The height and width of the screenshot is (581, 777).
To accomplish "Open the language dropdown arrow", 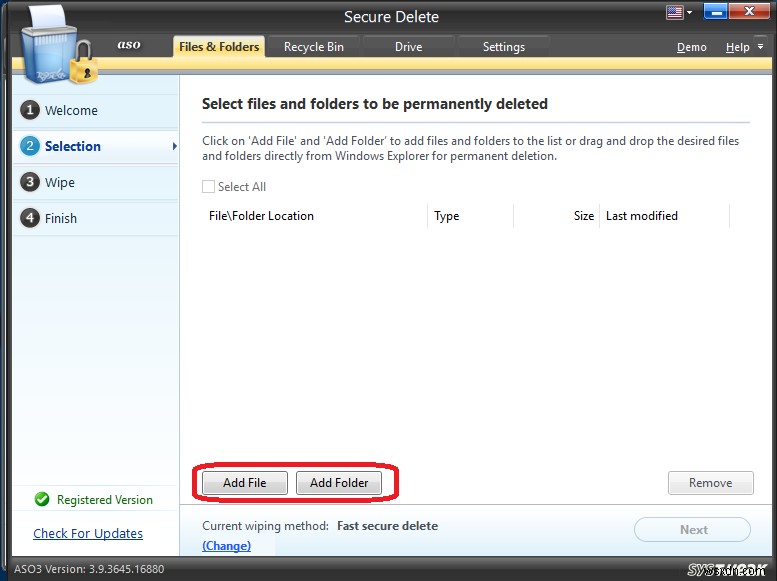I will tap(689, 14).
